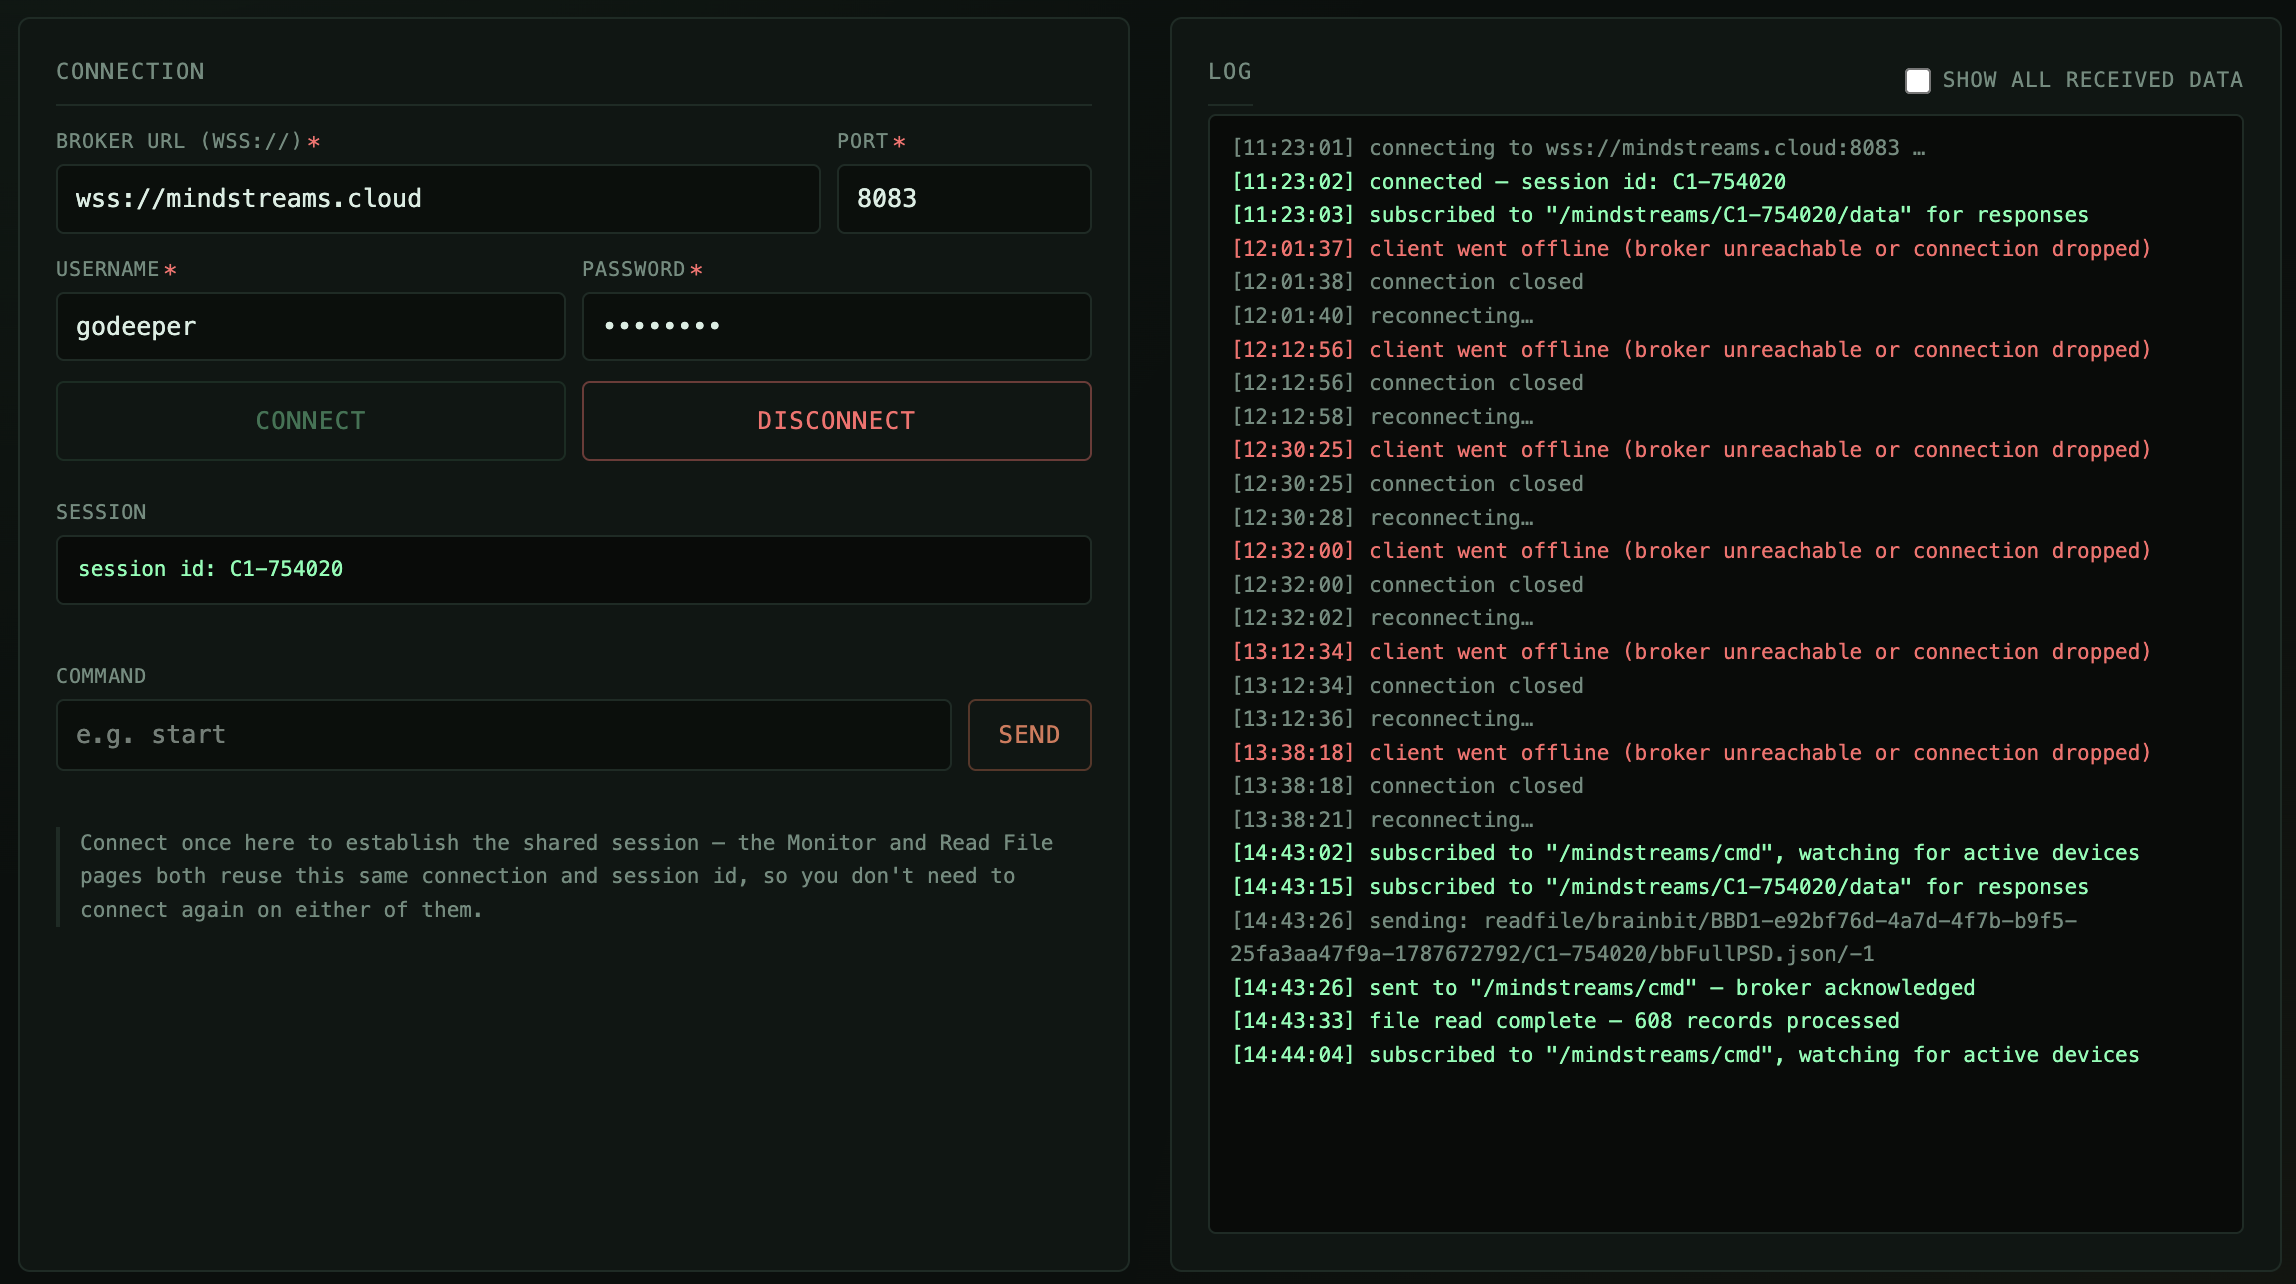Click the CONNECTION panel heading
This screenshot has width=2296, height=1284.
pyautogui.click(x=130, y=72)
